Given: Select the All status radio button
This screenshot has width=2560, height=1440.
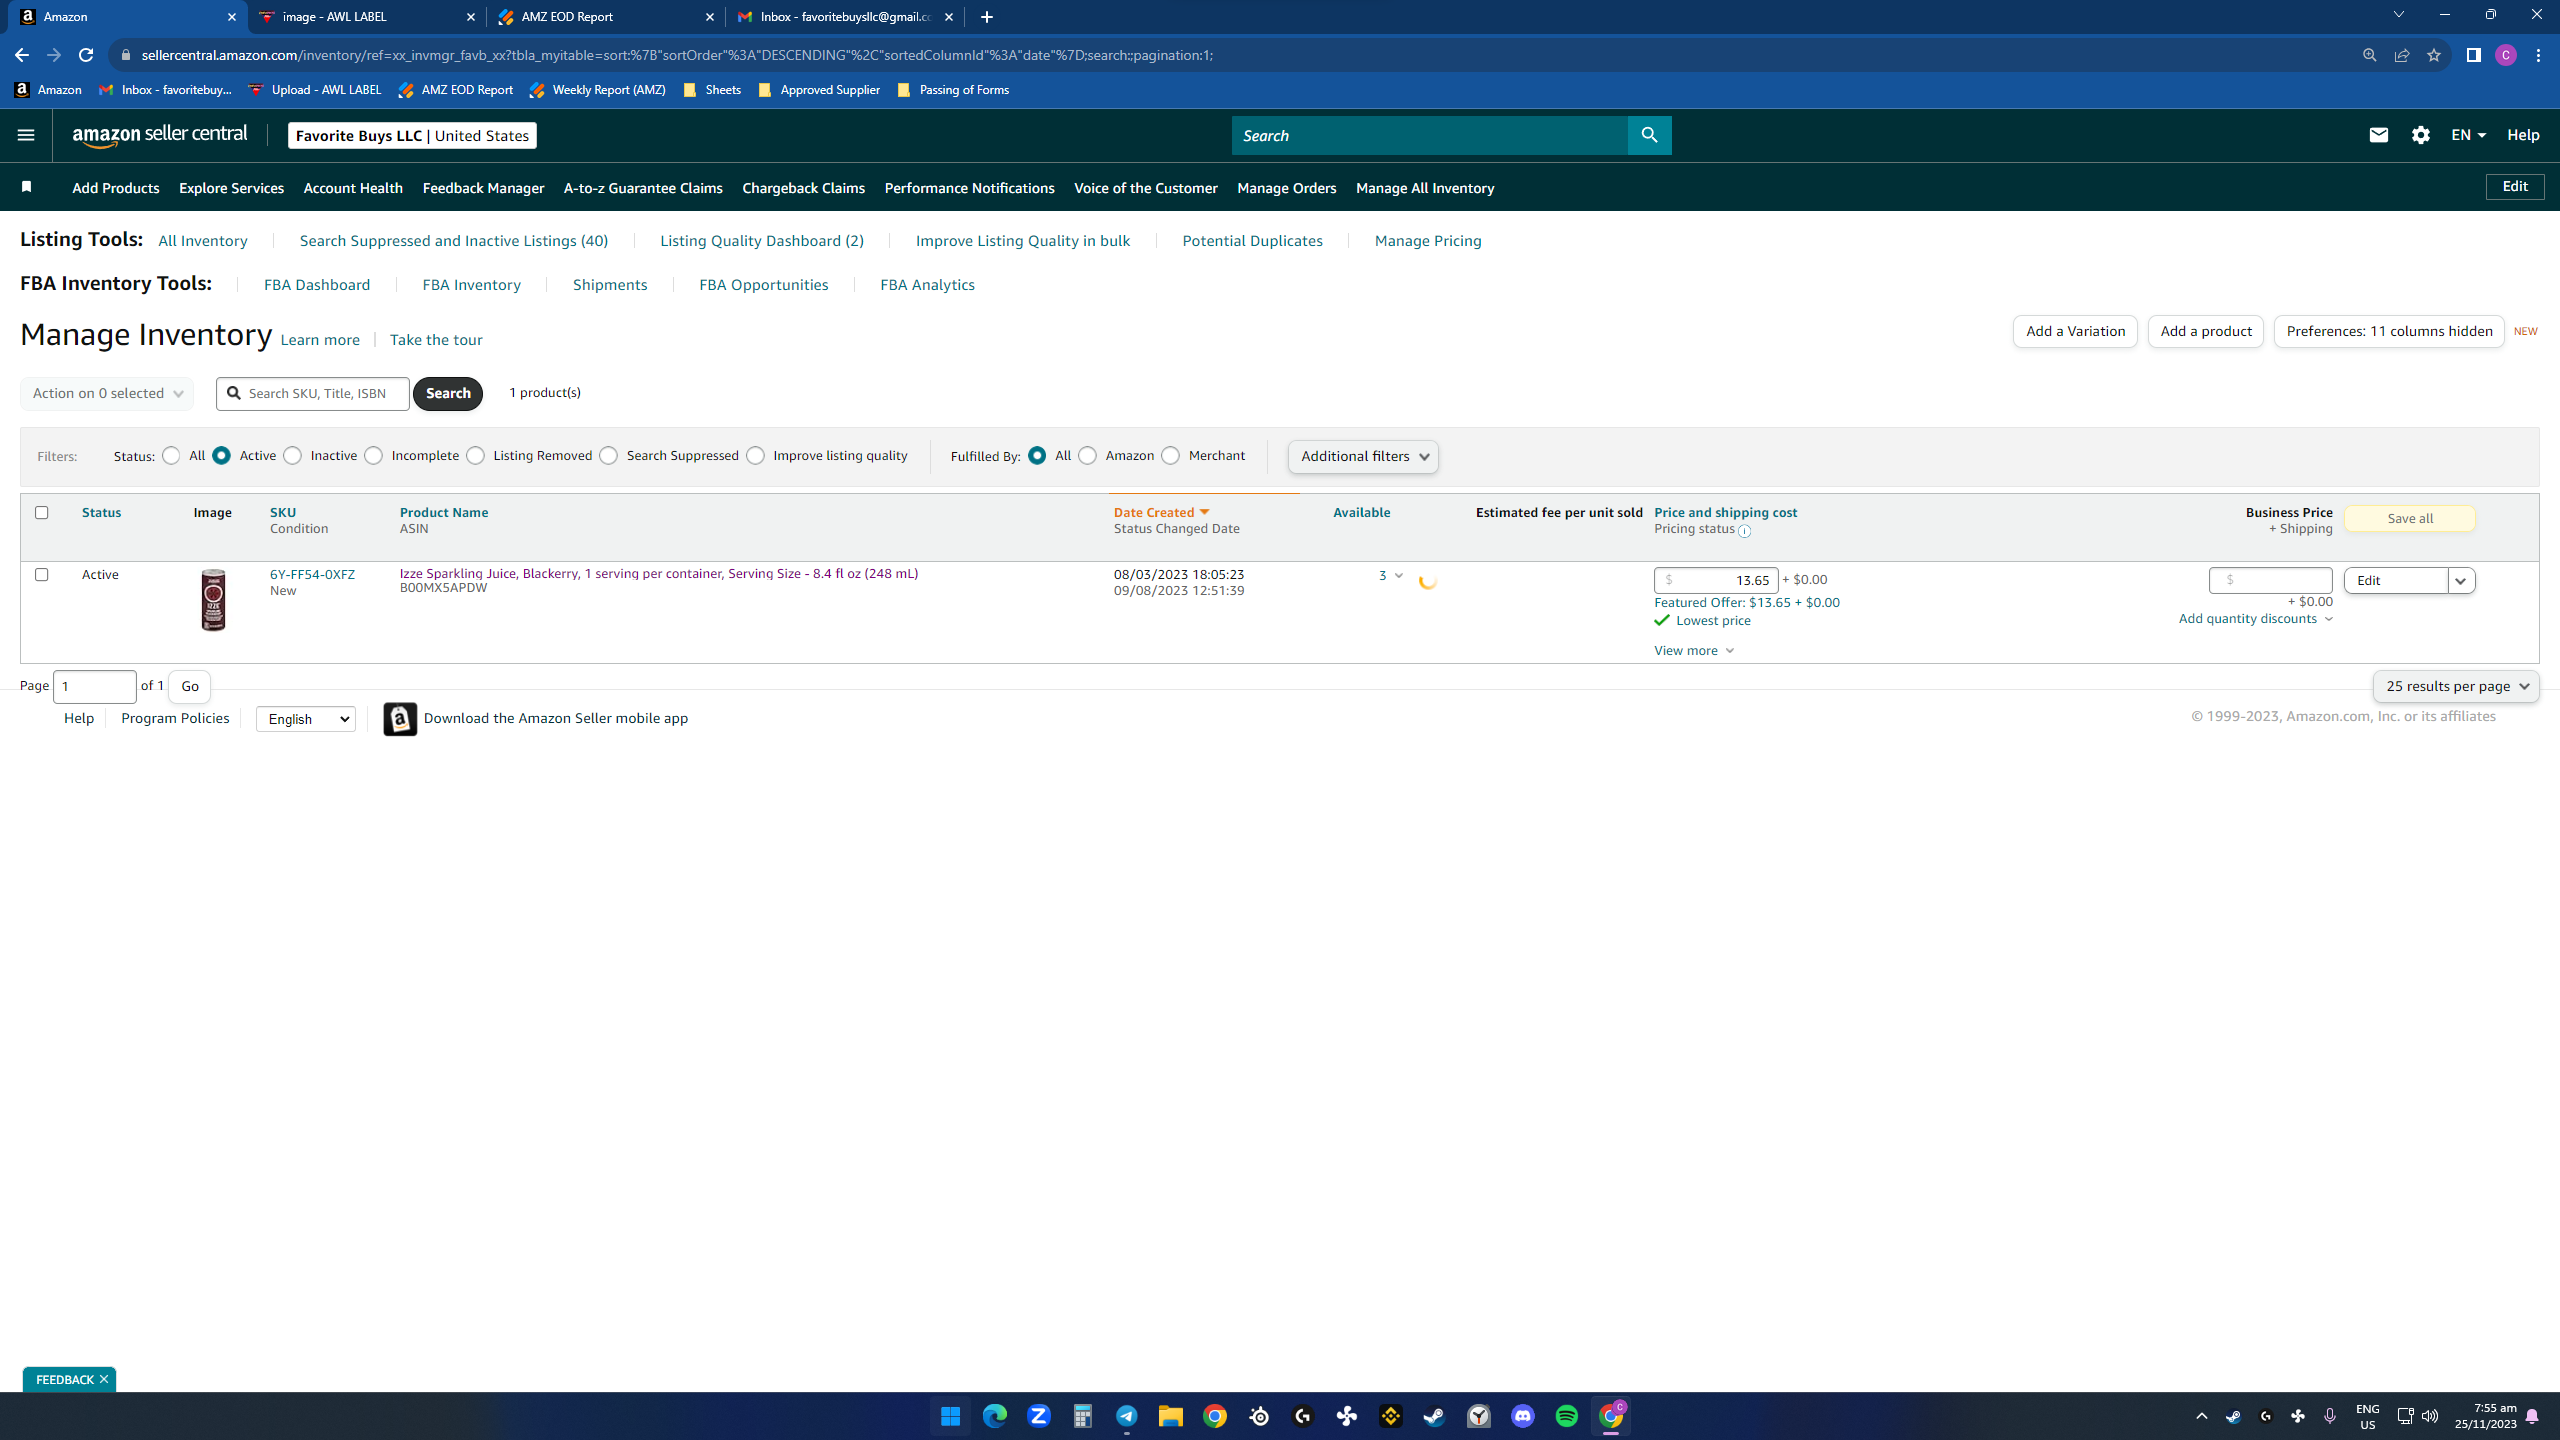Looking at the screenshot, I should [x=171, y=456].
